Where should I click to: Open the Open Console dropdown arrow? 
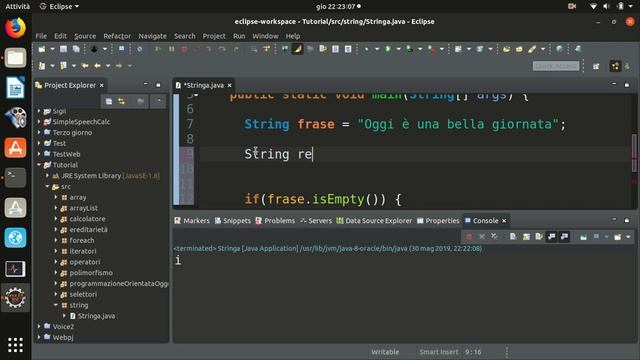(x=628, y=237)
